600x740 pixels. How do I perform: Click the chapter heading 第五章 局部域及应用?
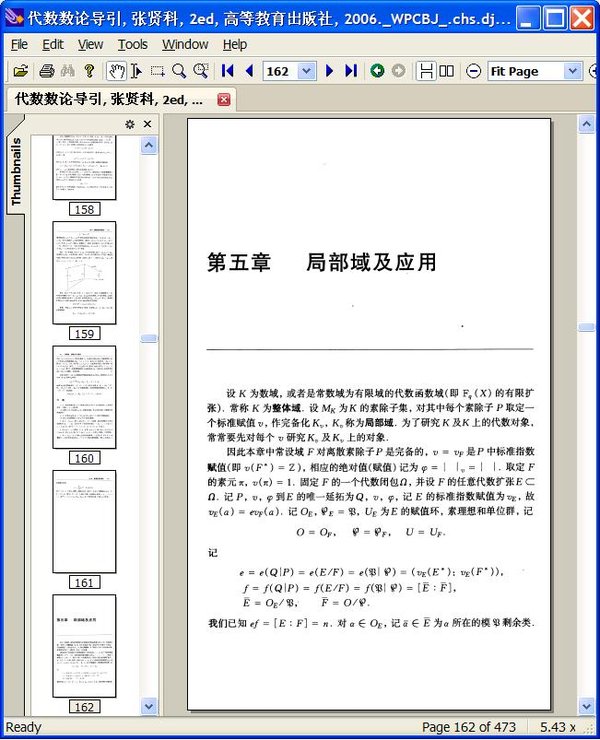(321, 262)
